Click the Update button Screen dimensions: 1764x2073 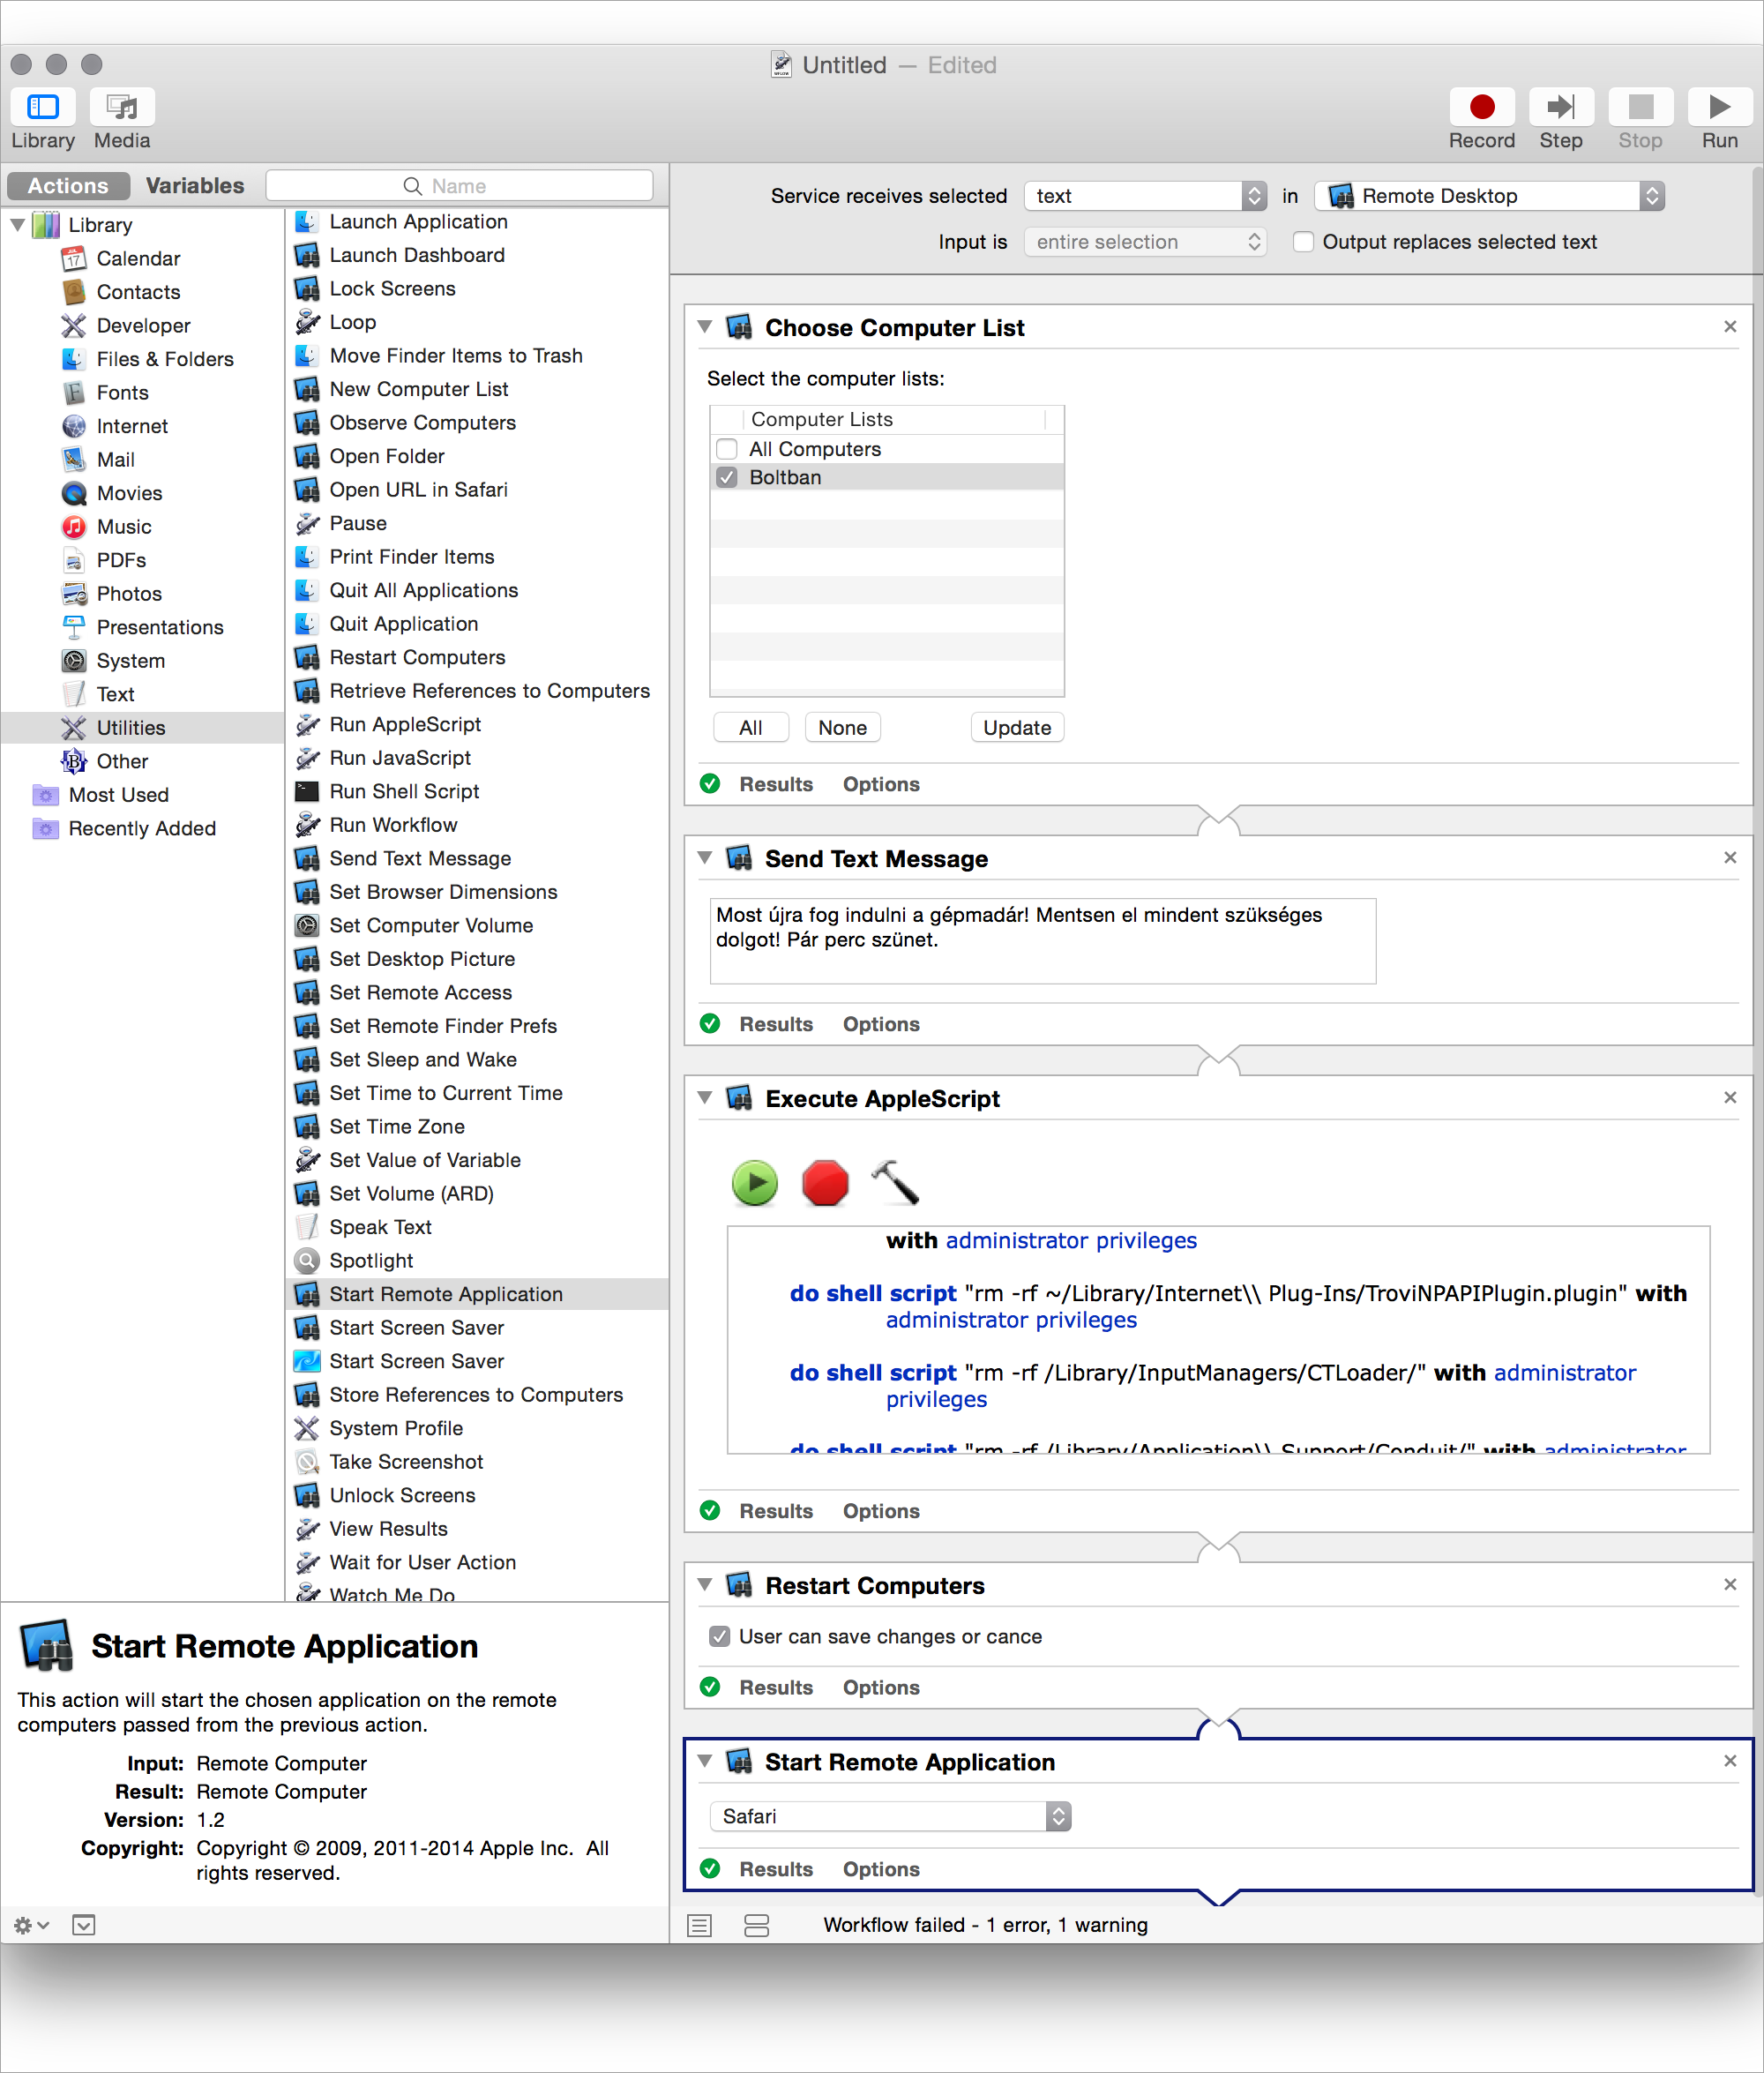click(1016, 728)
